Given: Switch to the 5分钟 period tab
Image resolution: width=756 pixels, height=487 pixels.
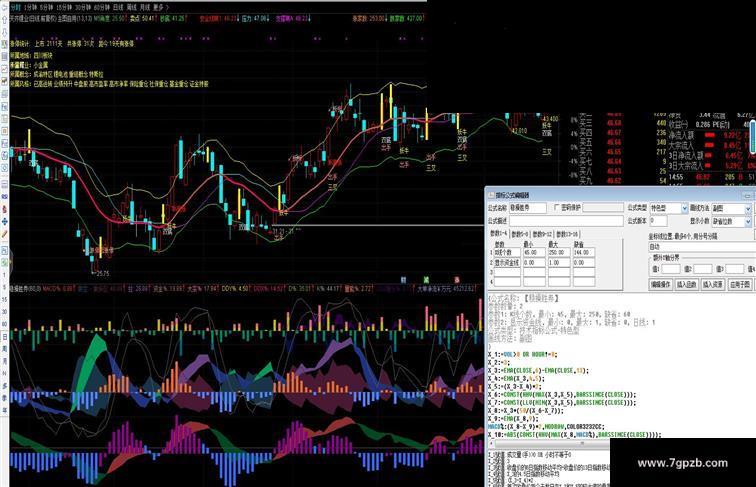Looking at the screenshot, I should [x=46, y=8].
